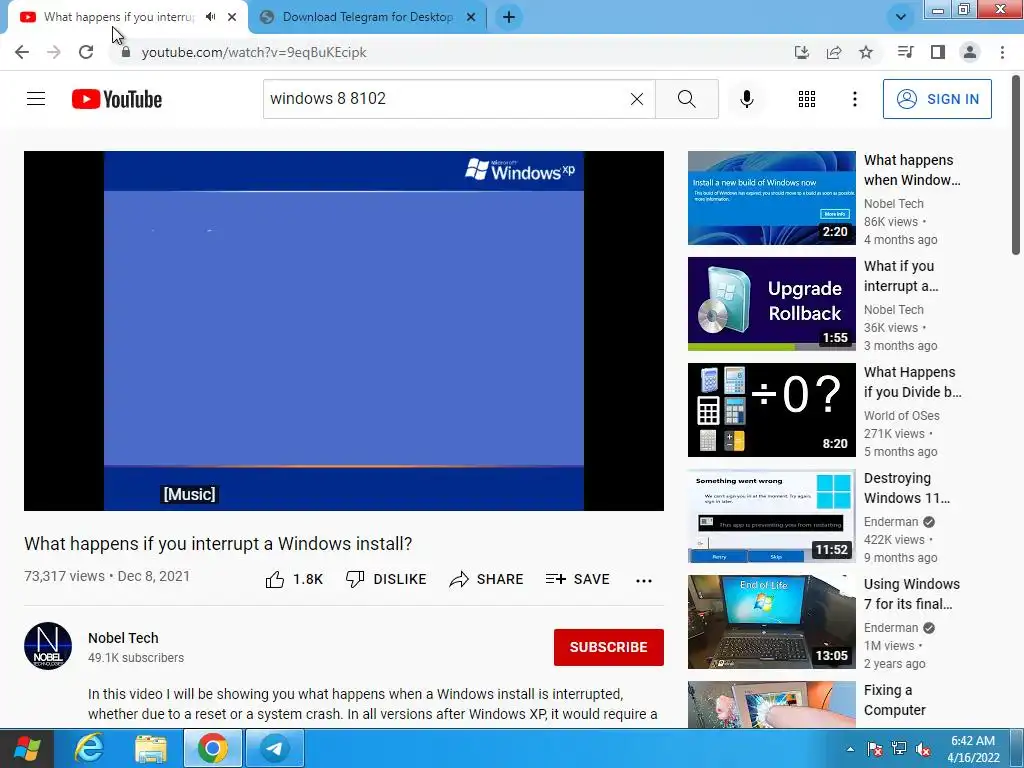The width and height of the screenshot is (1024, 768).
Task: Click the magnifier search button
Action: pyautogui.click(x=686, y=99)
